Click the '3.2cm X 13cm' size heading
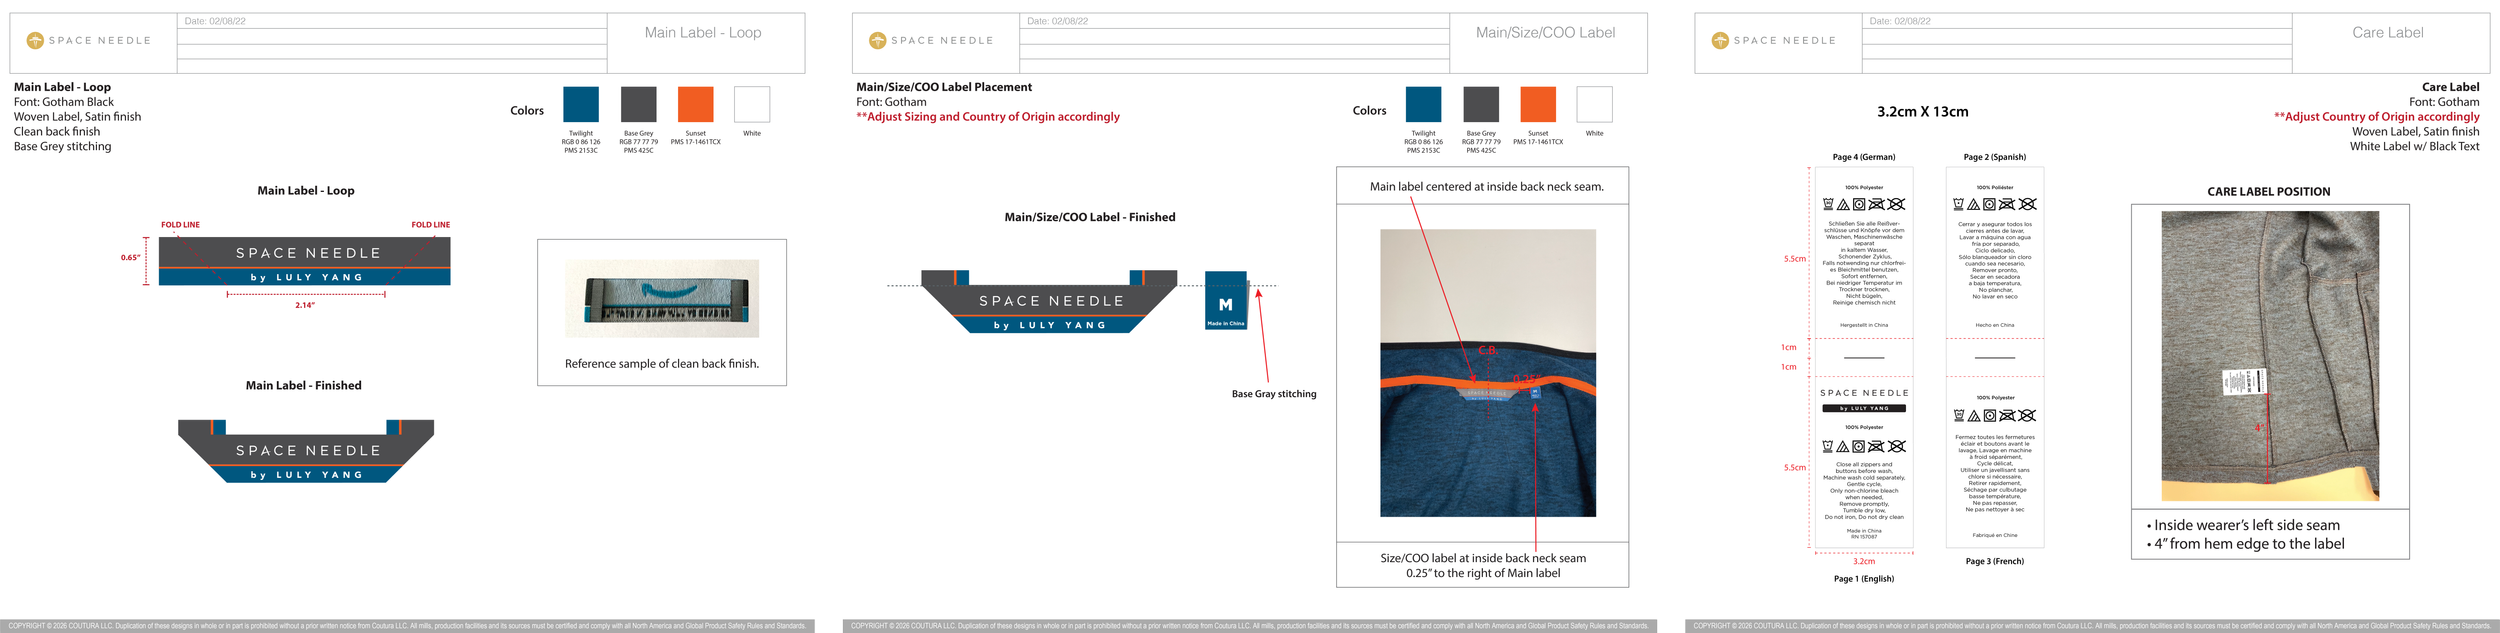The width and height of the screenshot is (2500, 633). tap(1923, 112)
